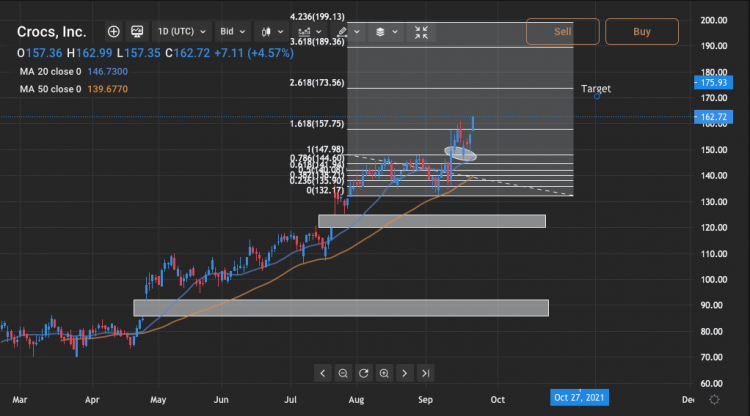Open the layers templates dropdown
The image size is (750, 416).
[386, 32]
